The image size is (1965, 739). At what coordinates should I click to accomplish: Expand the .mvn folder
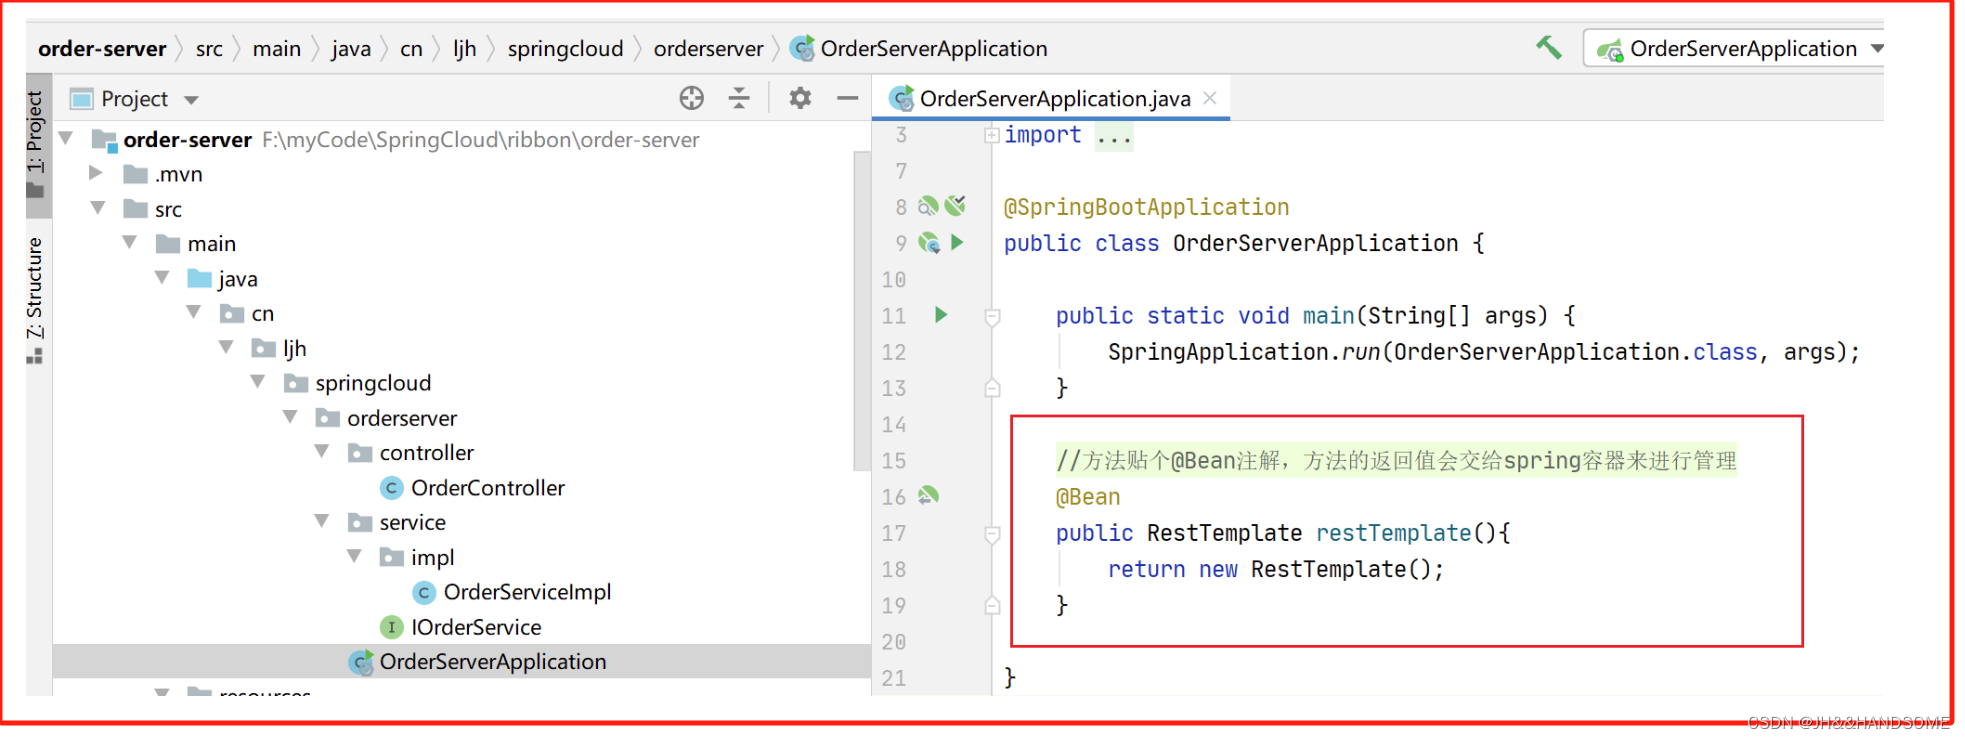(x=96, y=173)
